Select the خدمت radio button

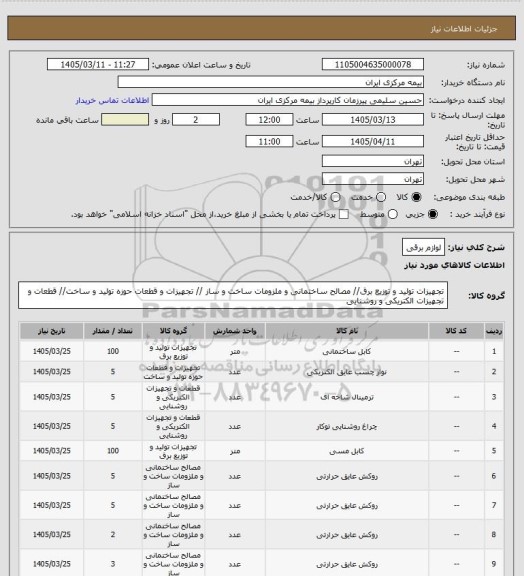pos(381,197)
